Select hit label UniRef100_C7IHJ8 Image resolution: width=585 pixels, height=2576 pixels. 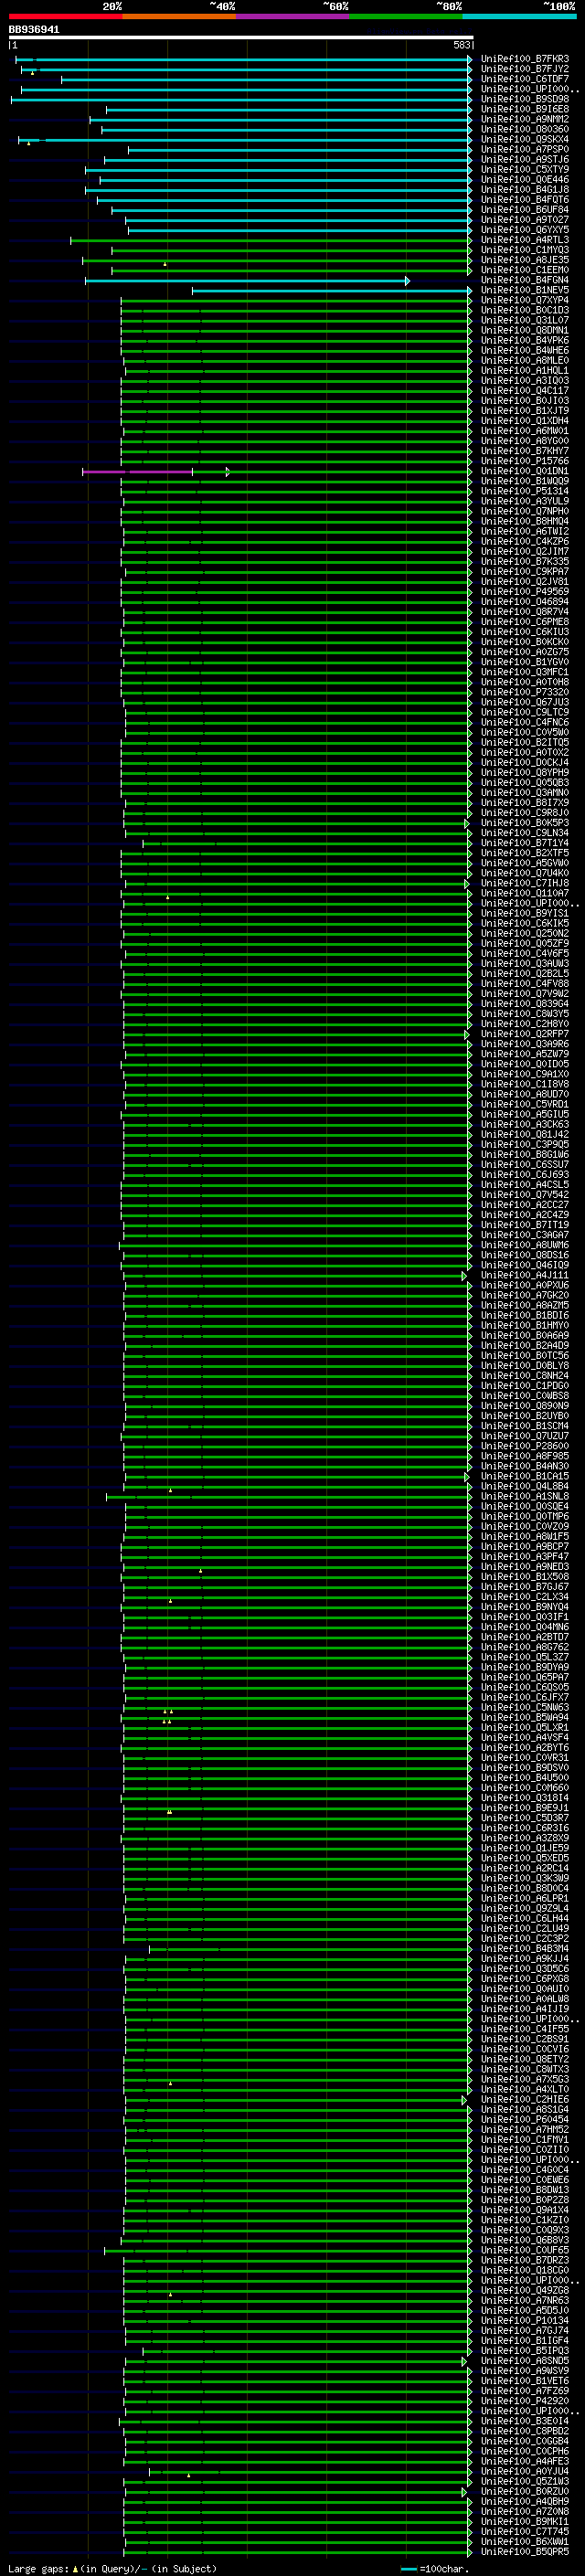click(525, 883)
